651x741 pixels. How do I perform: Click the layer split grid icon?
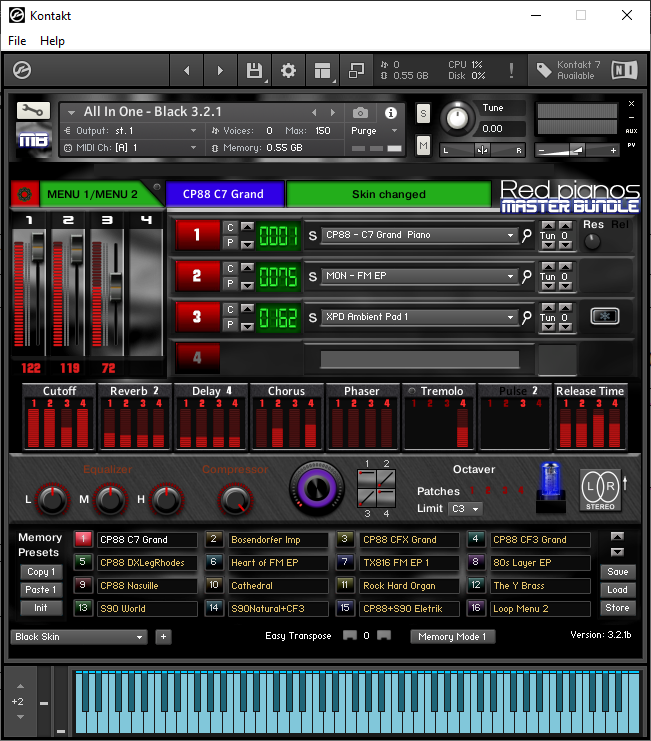(x=377, y=488)
